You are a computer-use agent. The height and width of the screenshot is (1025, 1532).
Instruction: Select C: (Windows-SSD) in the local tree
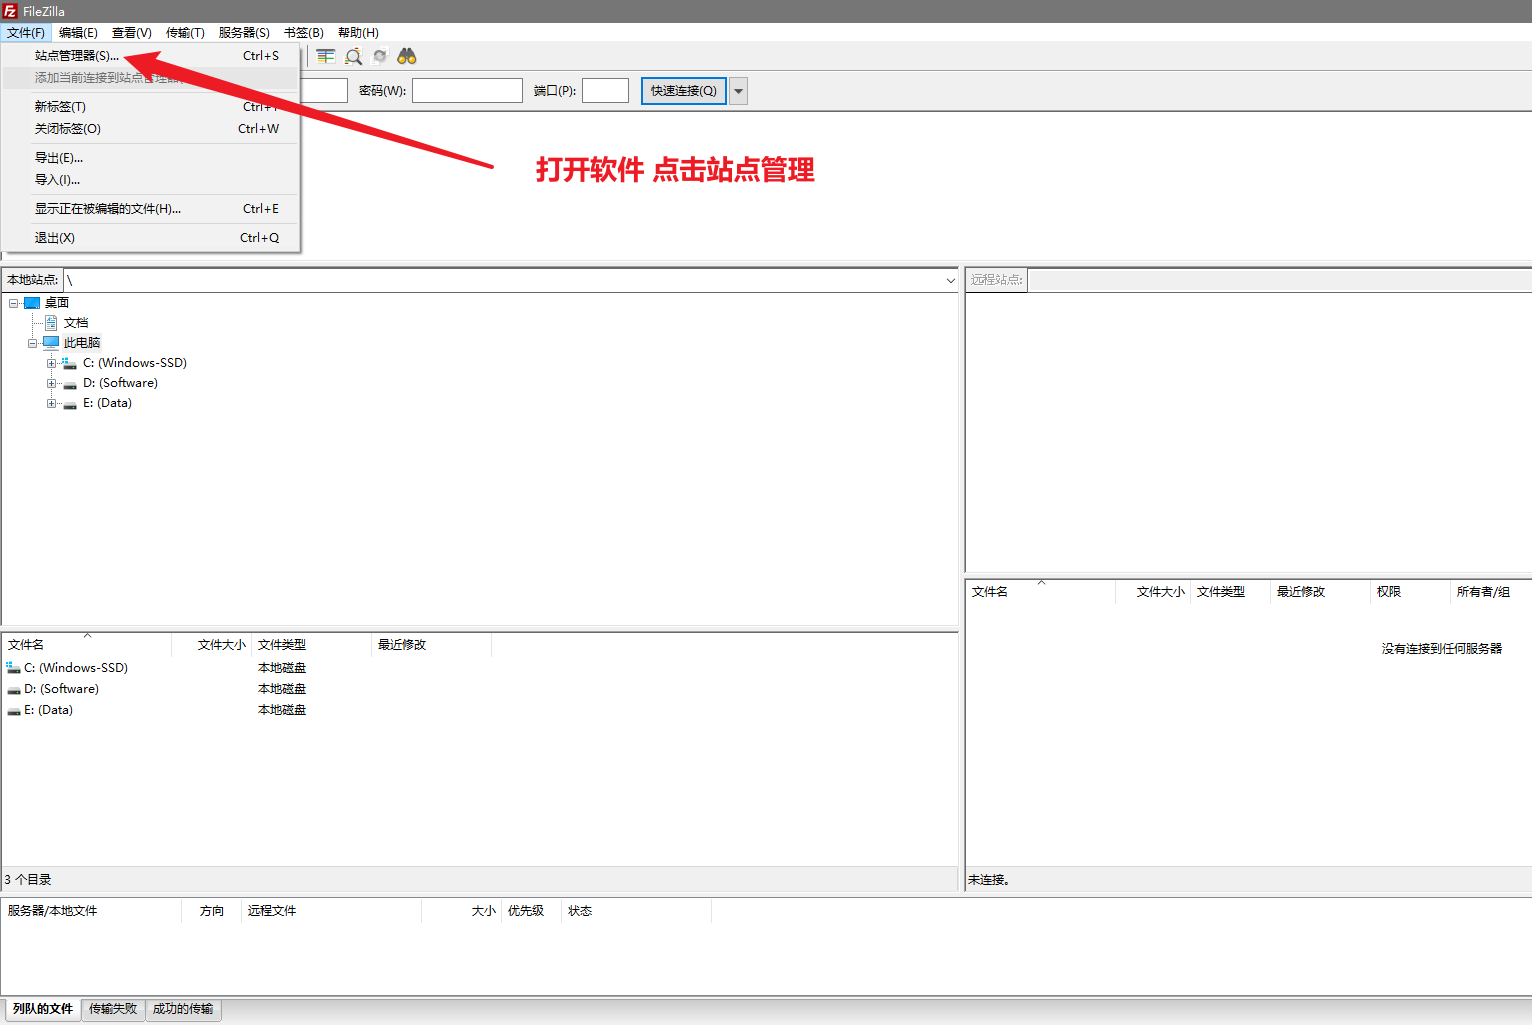(135, 363)
